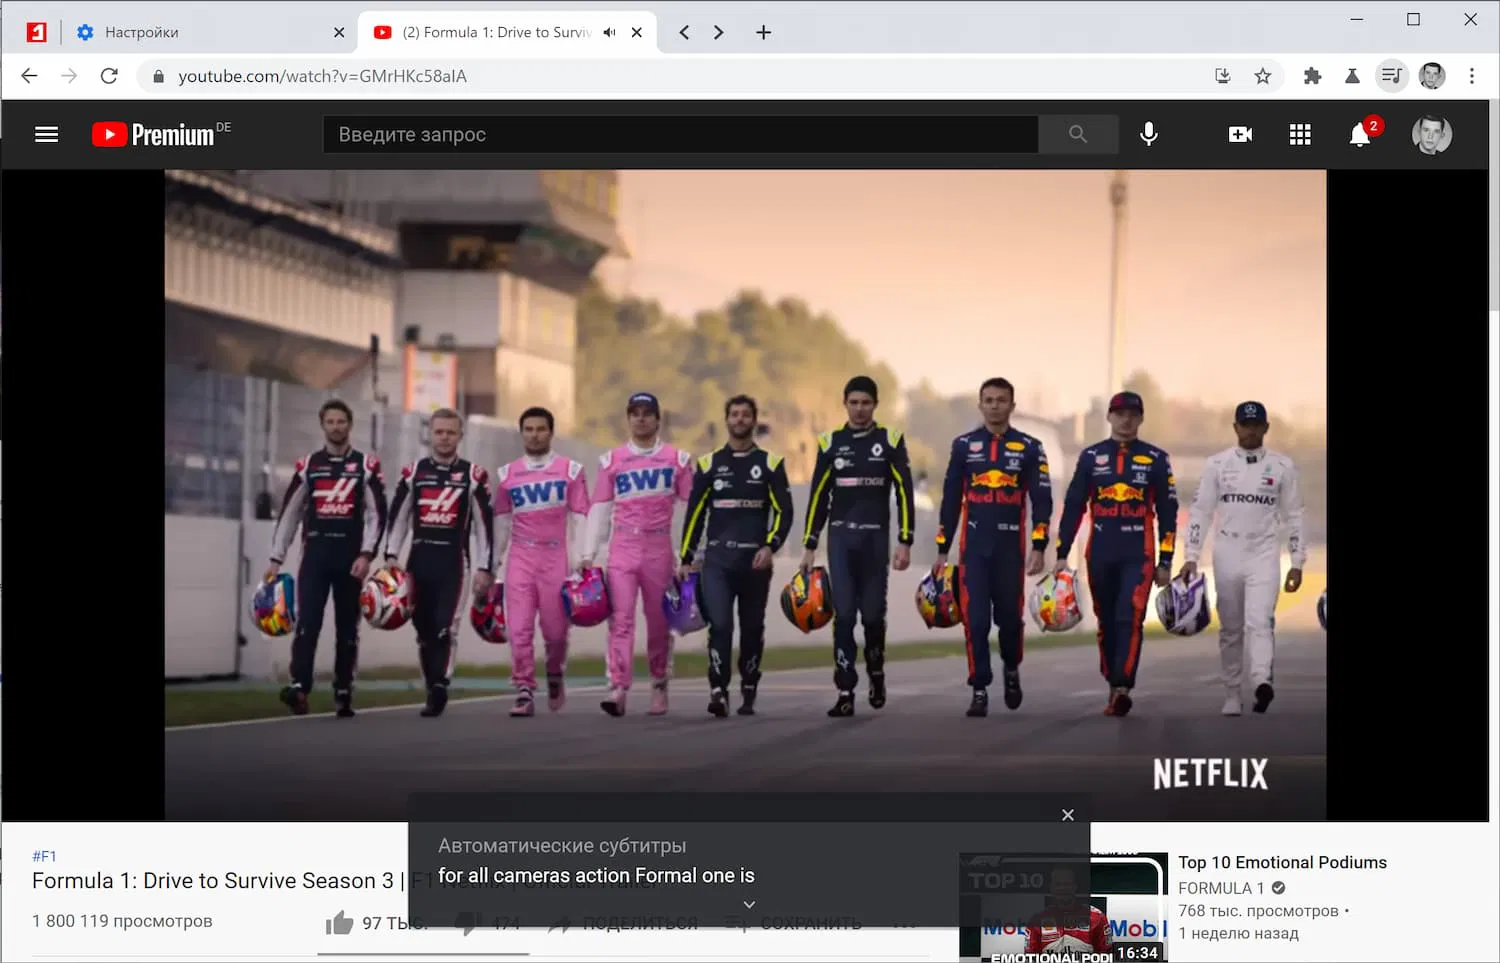The width and height of the screenshot is (1500, 963).
Task: Open the extensions puzzle icon
Action: [x=1313, y=76]
